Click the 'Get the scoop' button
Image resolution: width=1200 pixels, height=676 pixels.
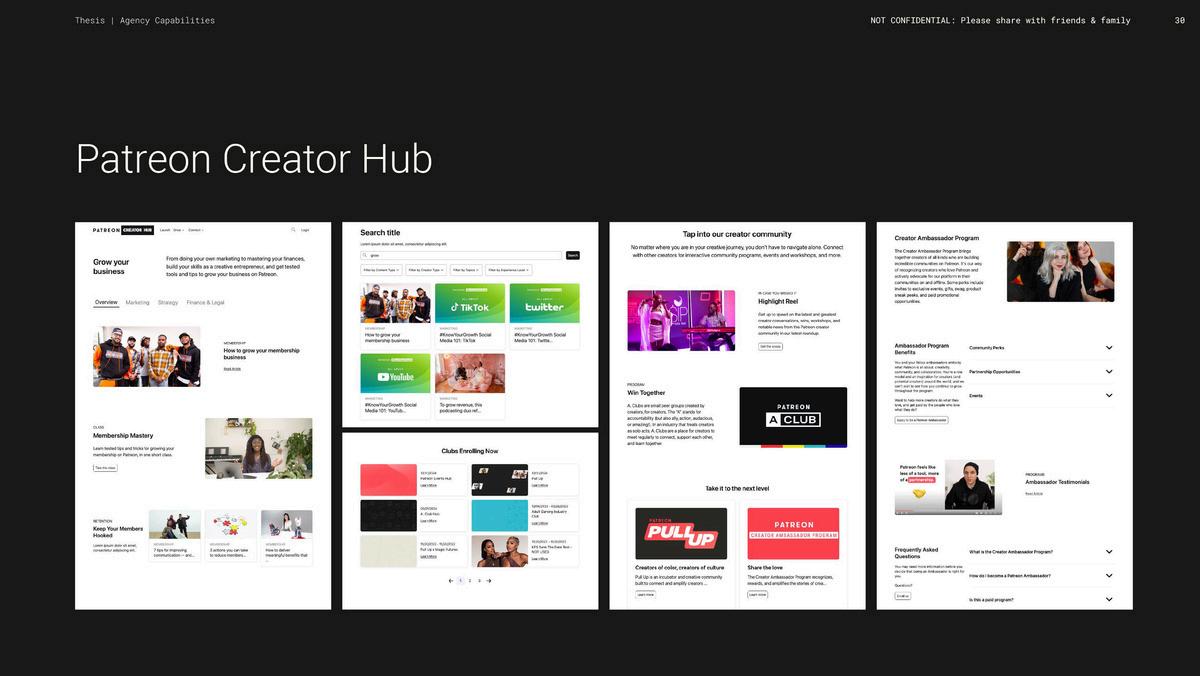tap(770, 346)
